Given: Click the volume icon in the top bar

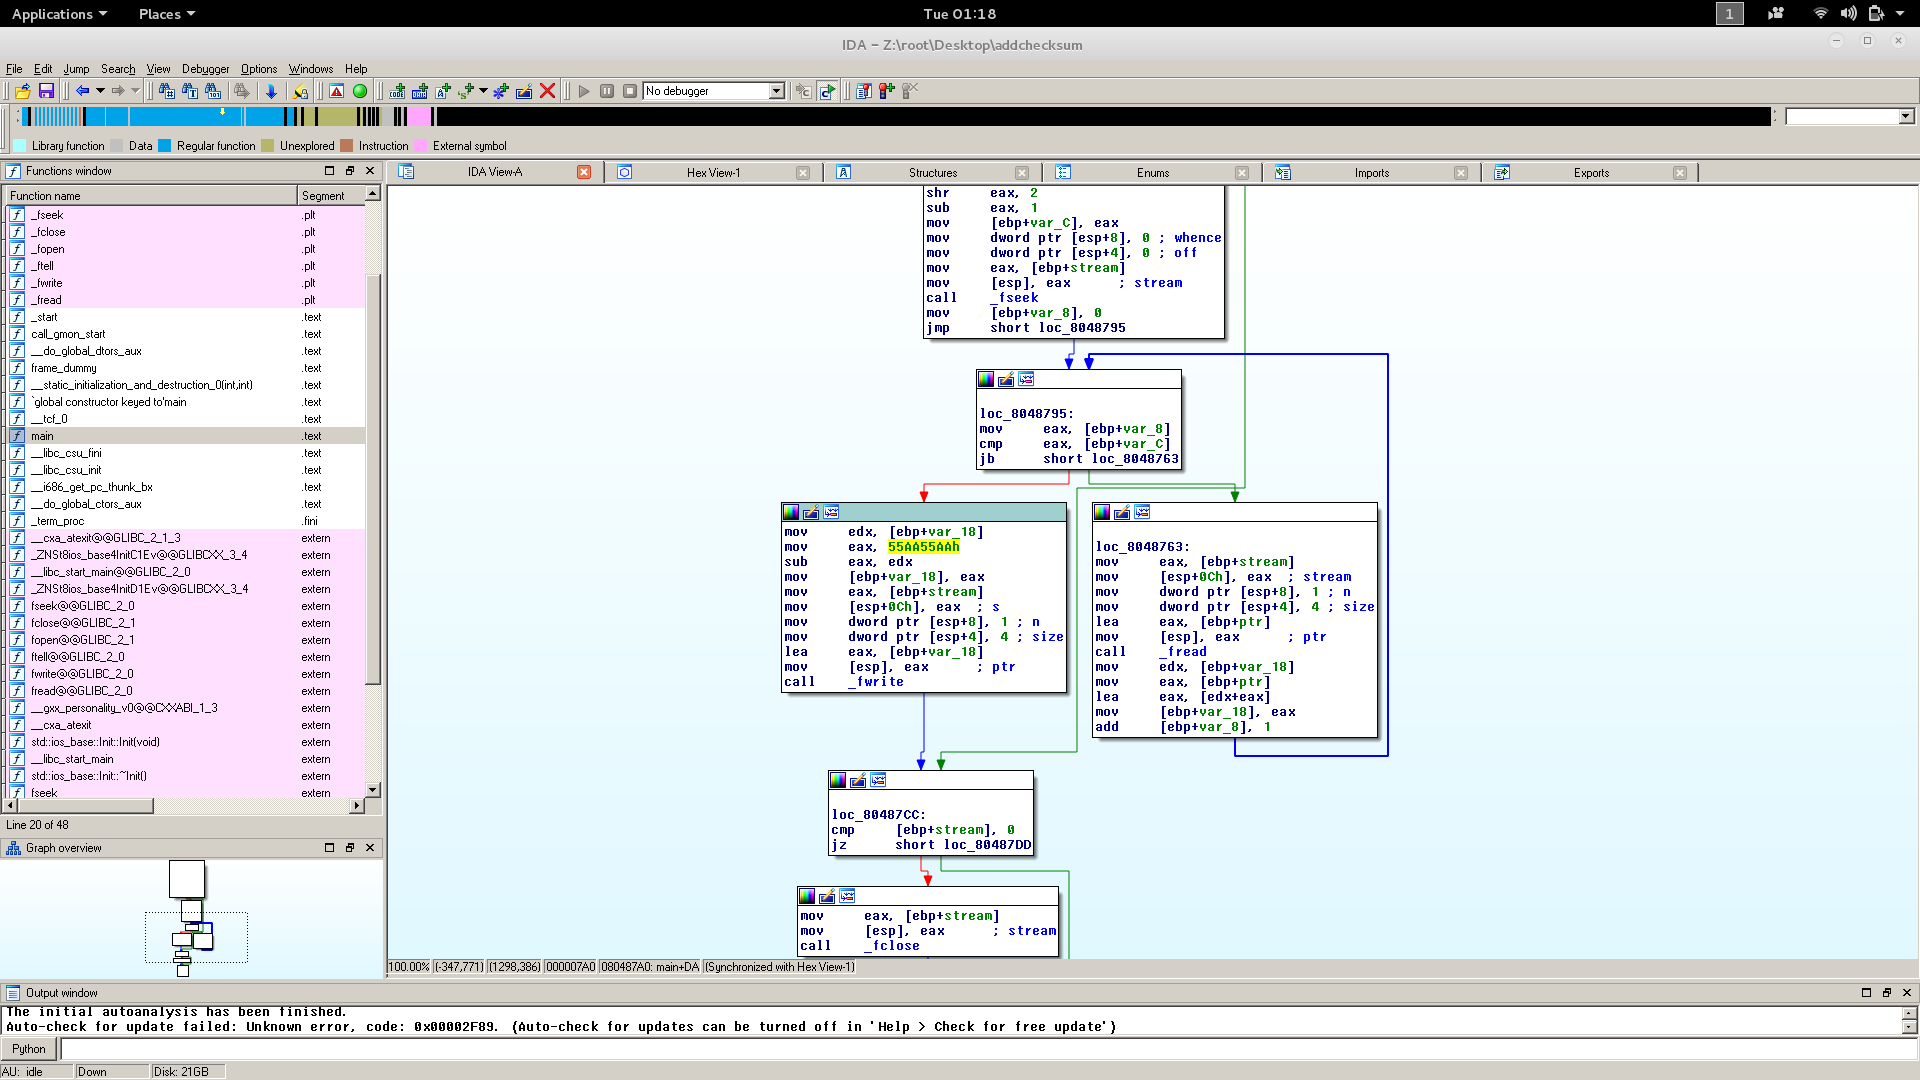Looking at the screenshot, I should click(x=1848, y=14).
